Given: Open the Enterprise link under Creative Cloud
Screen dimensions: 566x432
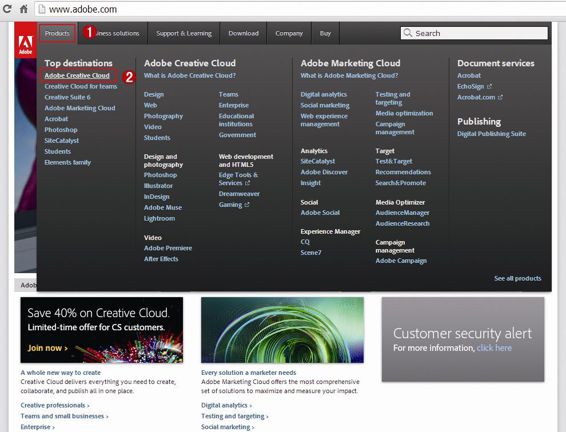Looking at the screenshot, I should click(x=234, y=105).
